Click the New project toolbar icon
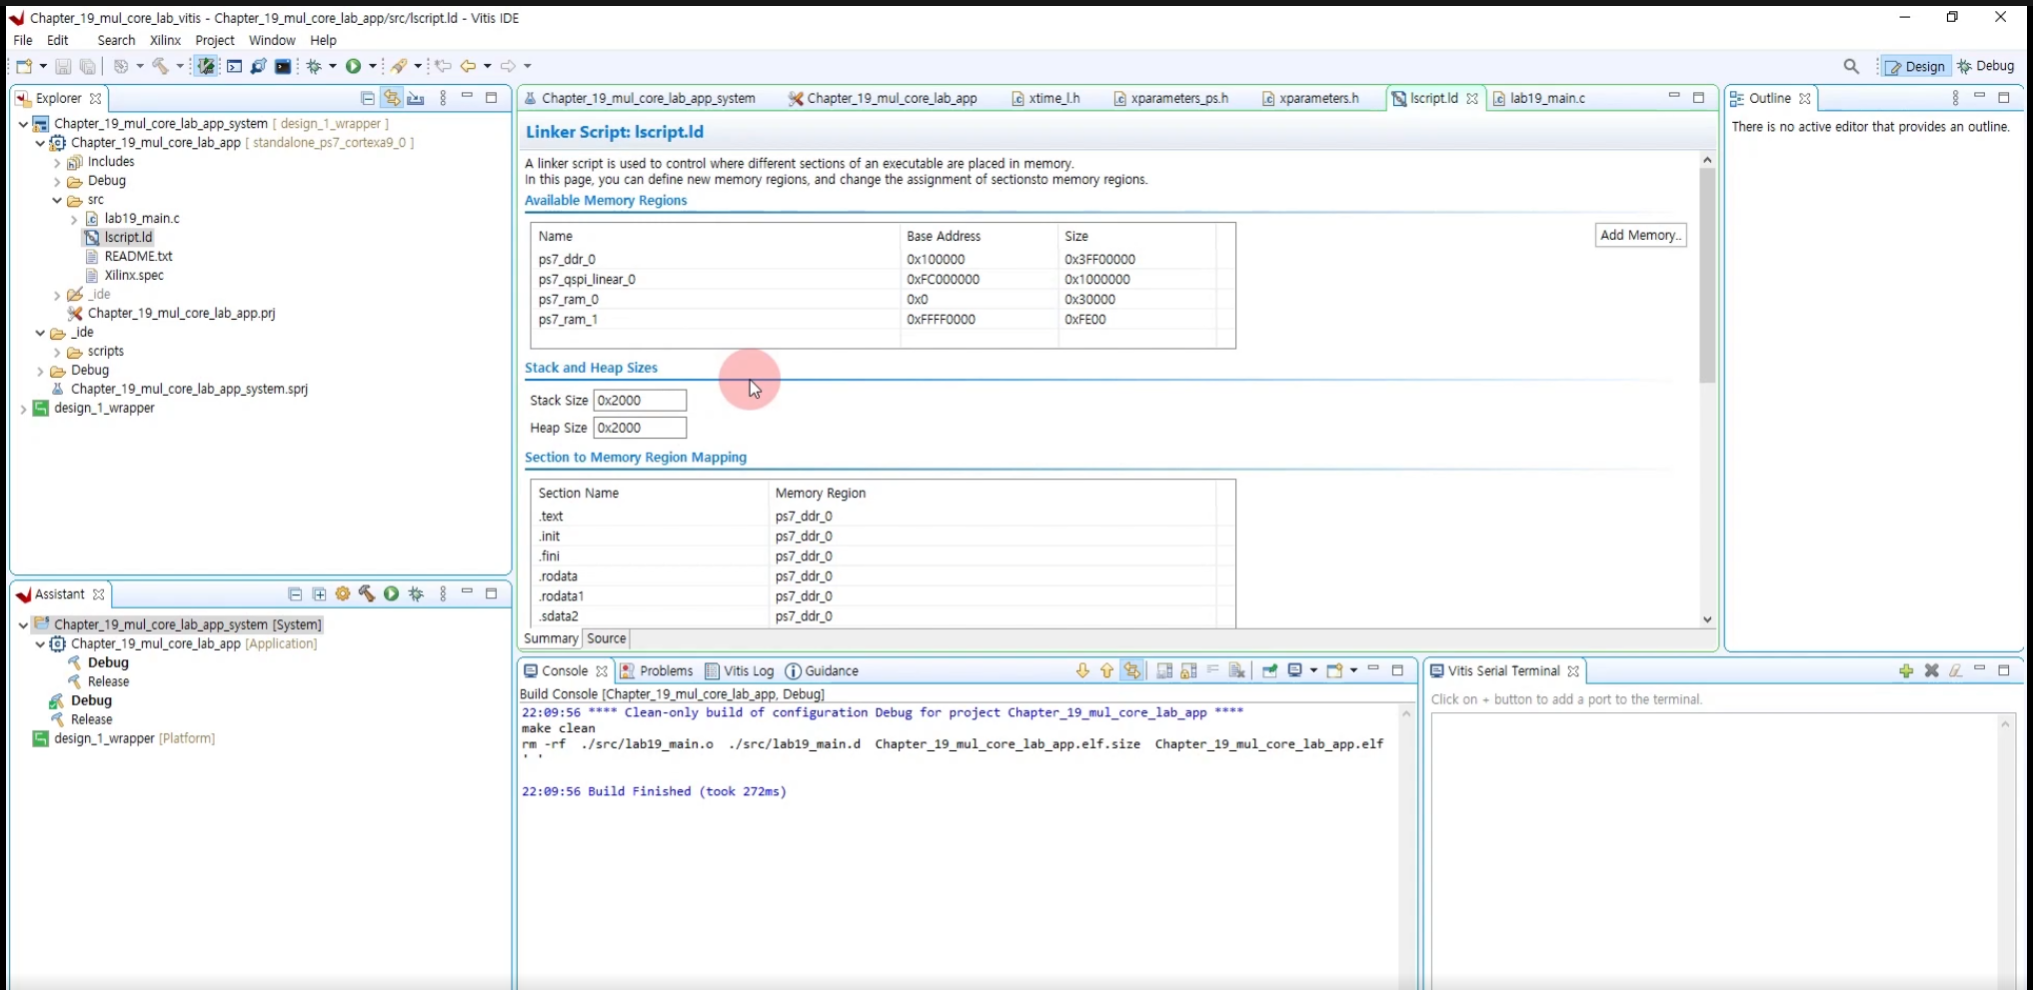The image size is (2033, 990). pyautogui.click(x=24, y=66)
